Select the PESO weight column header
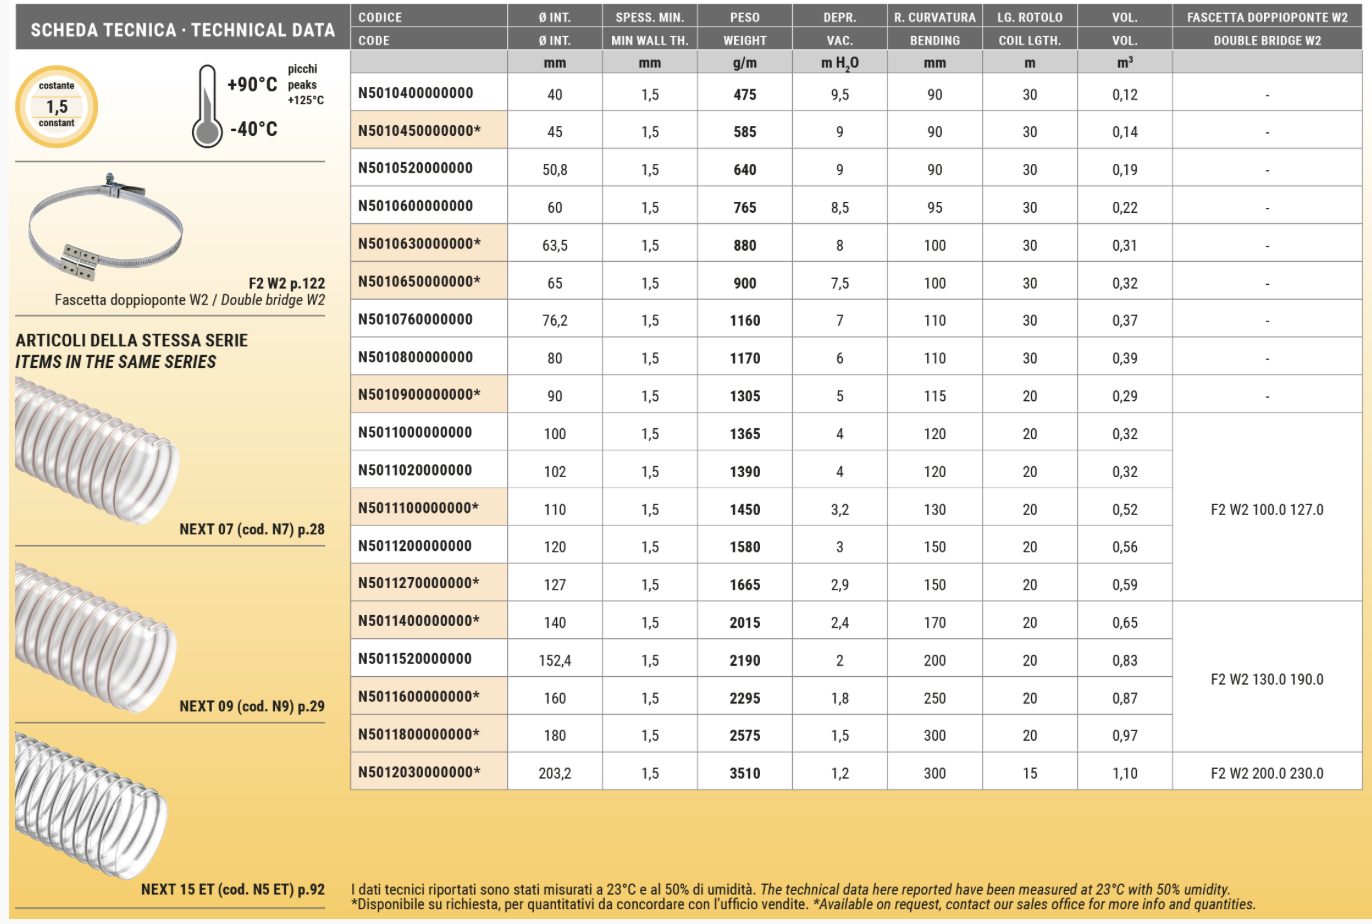This screenshot has width=1372, height=924. tap(744, 17)
